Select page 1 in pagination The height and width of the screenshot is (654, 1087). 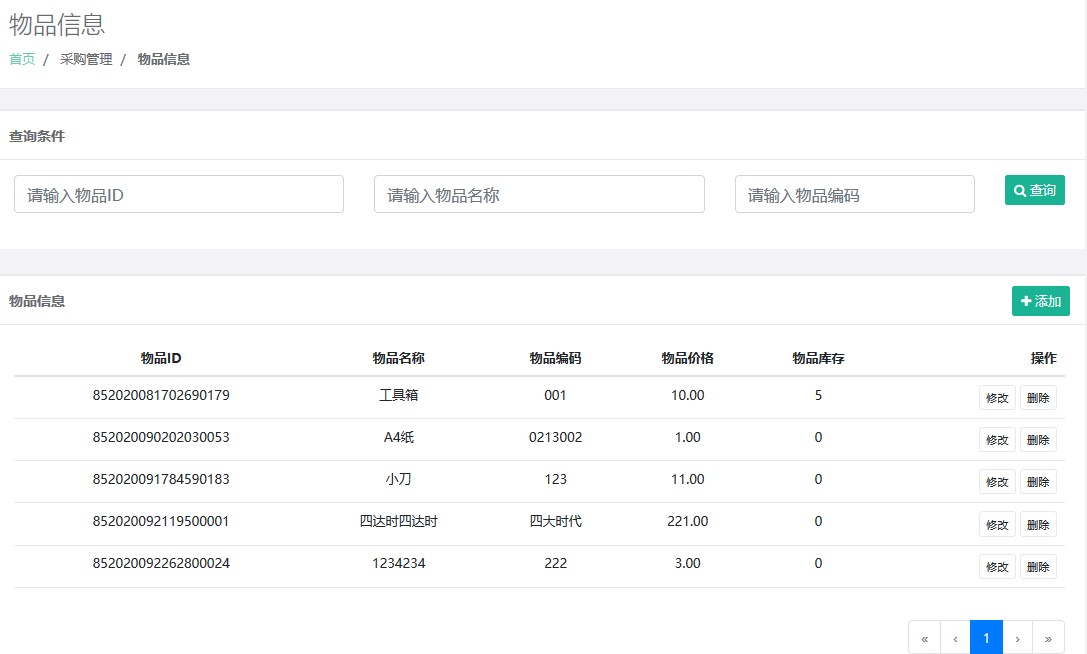[986, 638]
